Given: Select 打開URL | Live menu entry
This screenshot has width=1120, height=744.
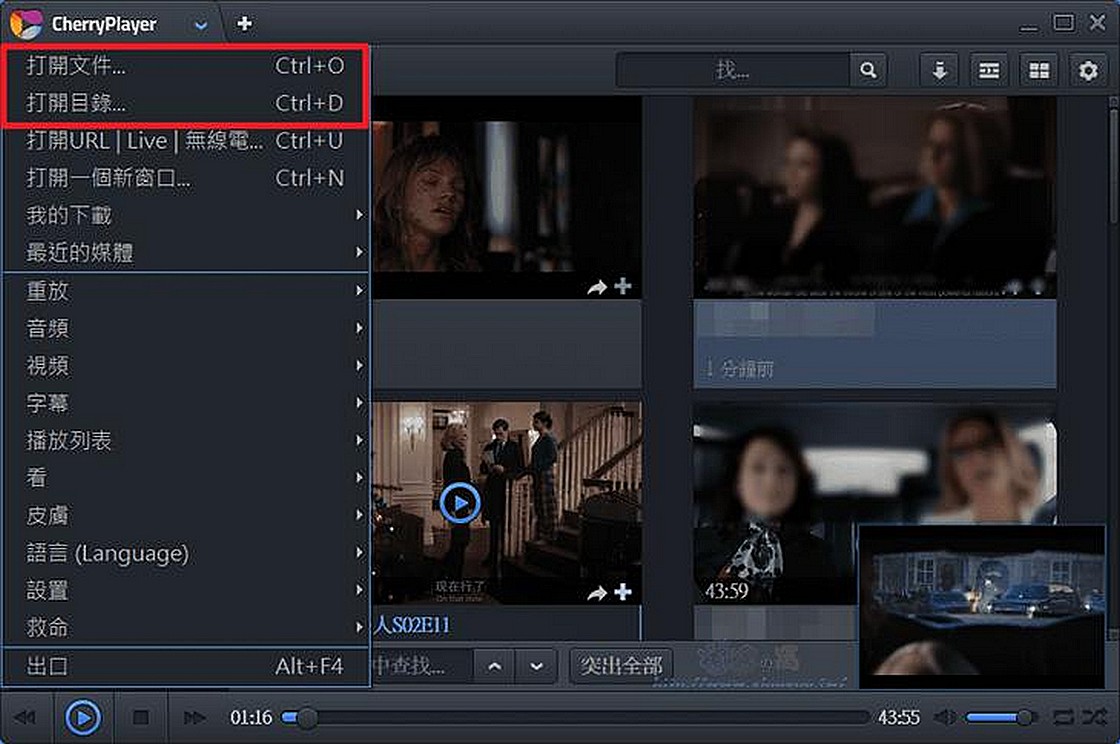Looking at the screenshot, I should coord(186,141).
